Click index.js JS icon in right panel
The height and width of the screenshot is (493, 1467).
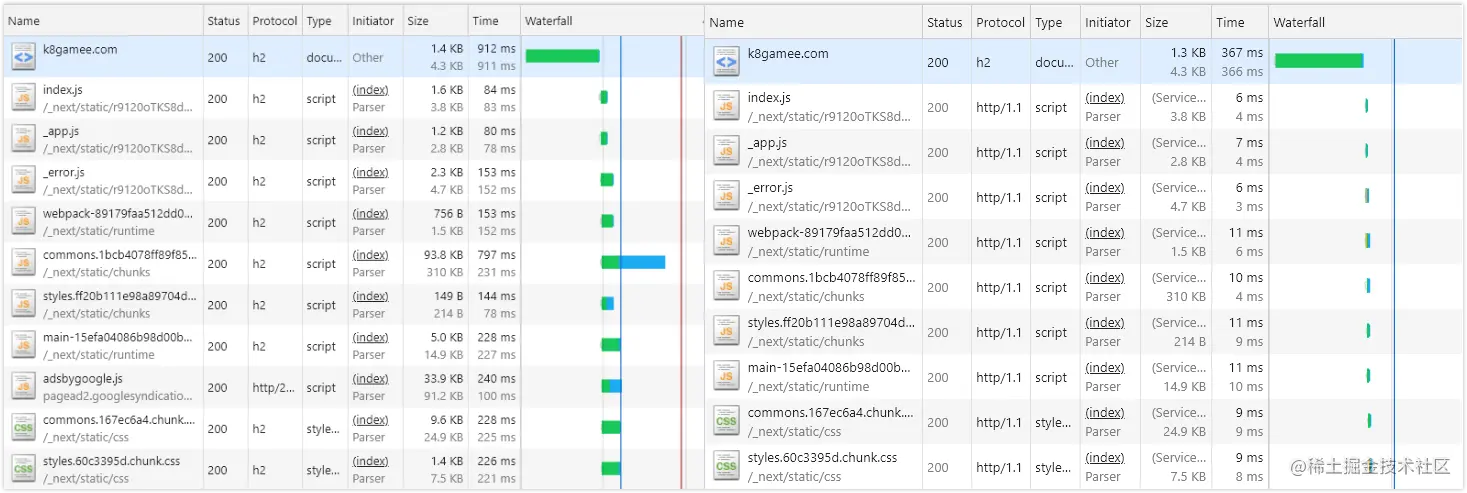tap(726, 107)
